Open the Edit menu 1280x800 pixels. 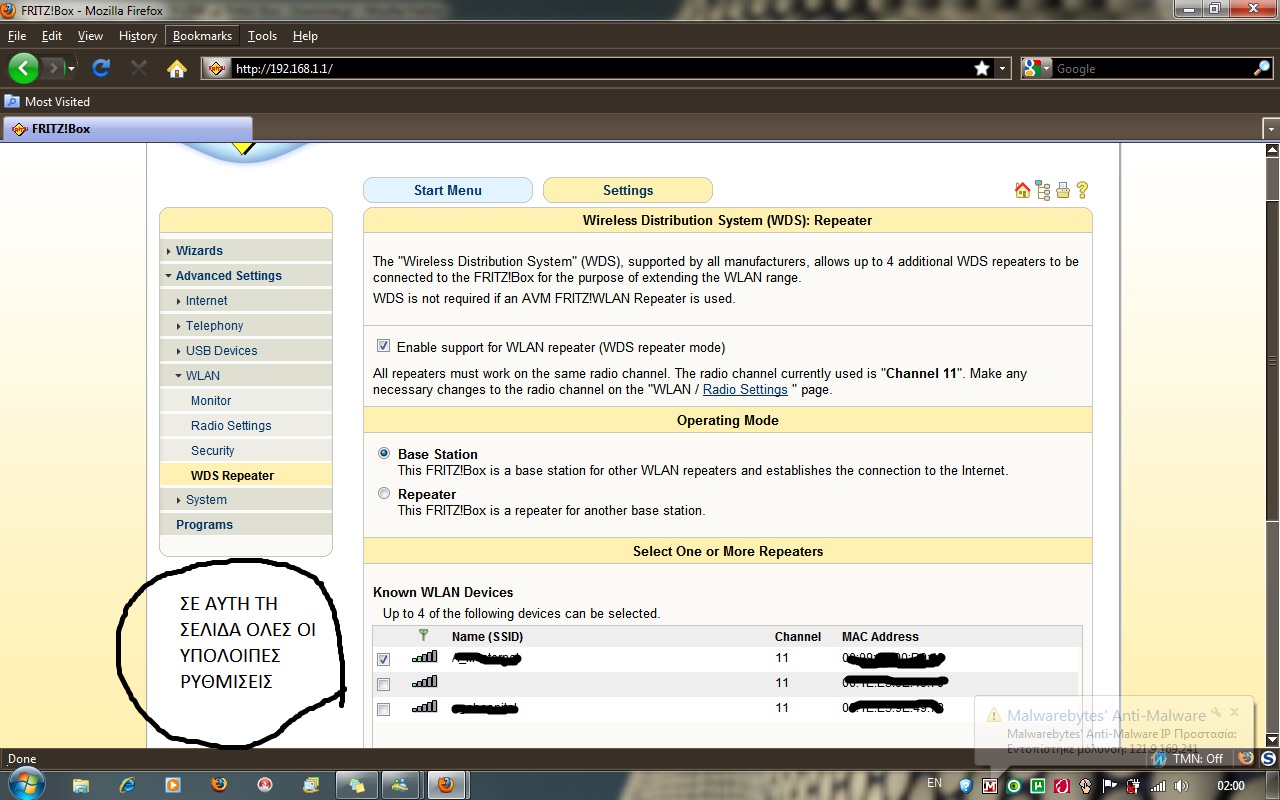[x=52, y=35]
